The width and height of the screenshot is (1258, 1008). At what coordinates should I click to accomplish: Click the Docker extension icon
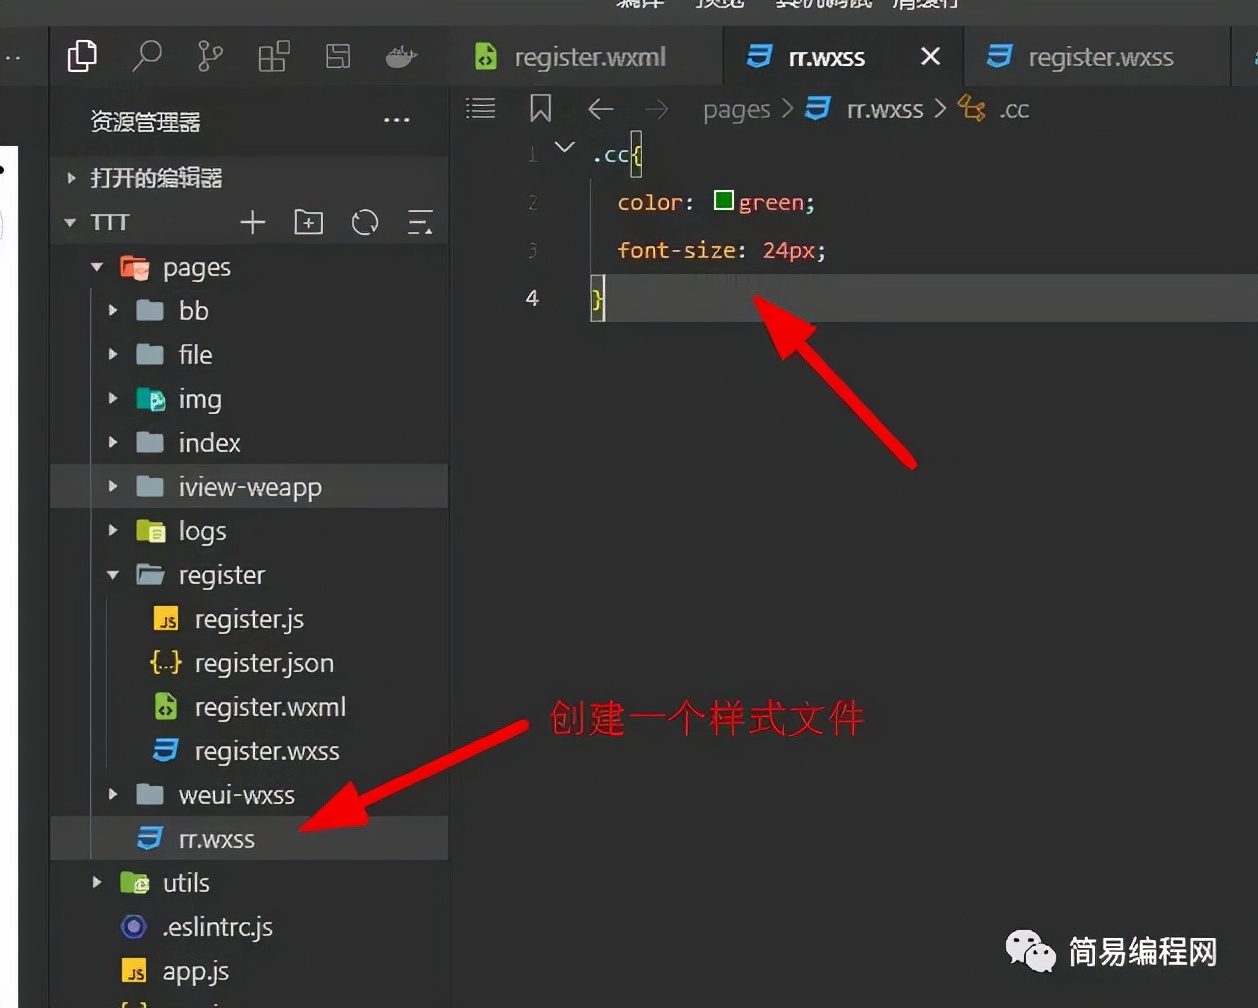click(400, 57)
